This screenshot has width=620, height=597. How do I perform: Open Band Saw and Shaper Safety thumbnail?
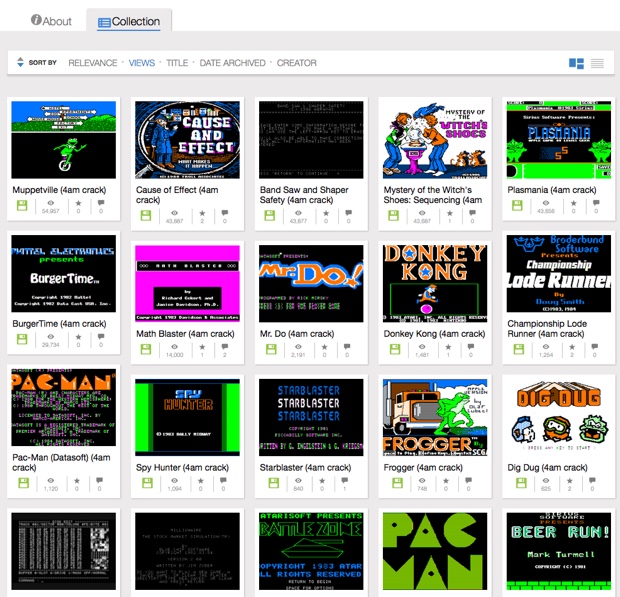click(311, 140)
